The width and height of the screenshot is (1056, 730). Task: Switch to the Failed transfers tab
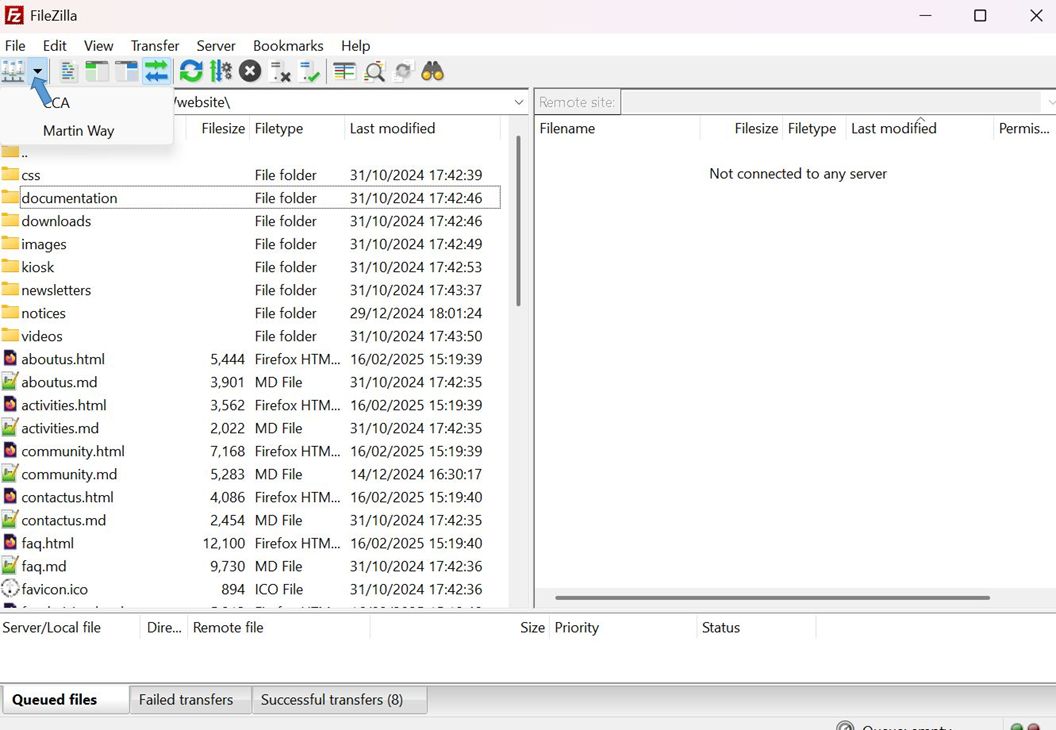(186, 700)
